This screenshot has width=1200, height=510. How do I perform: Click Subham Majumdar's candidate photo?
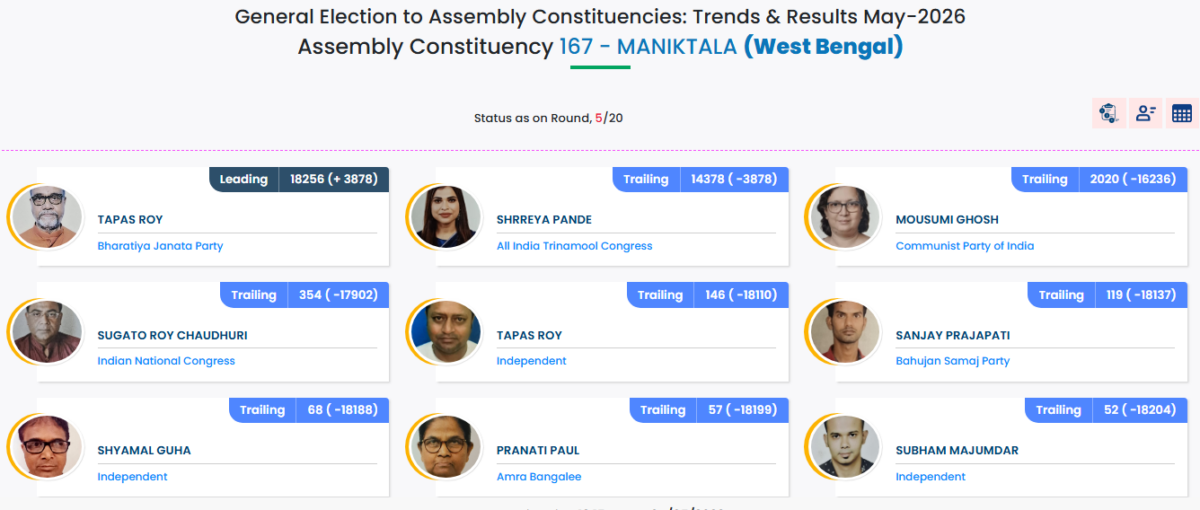843,446
